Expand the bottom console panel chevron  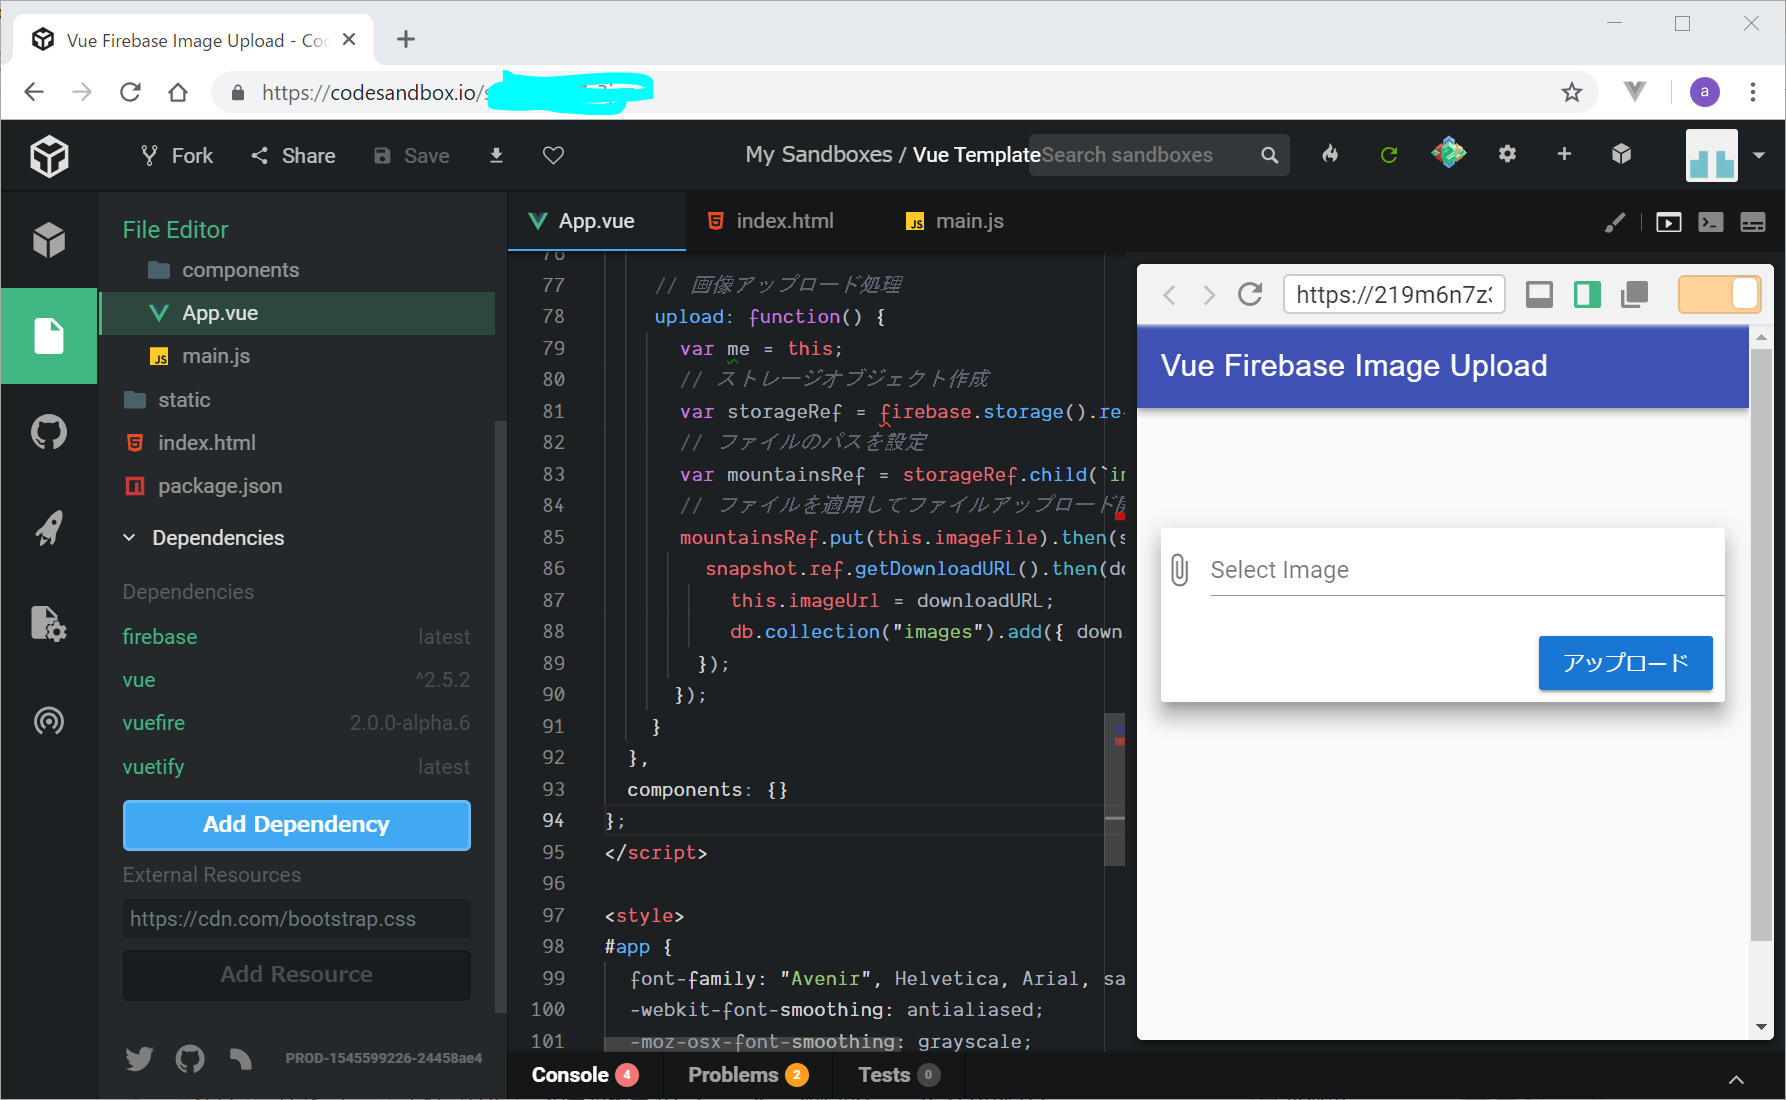tap(1736, 1079)
